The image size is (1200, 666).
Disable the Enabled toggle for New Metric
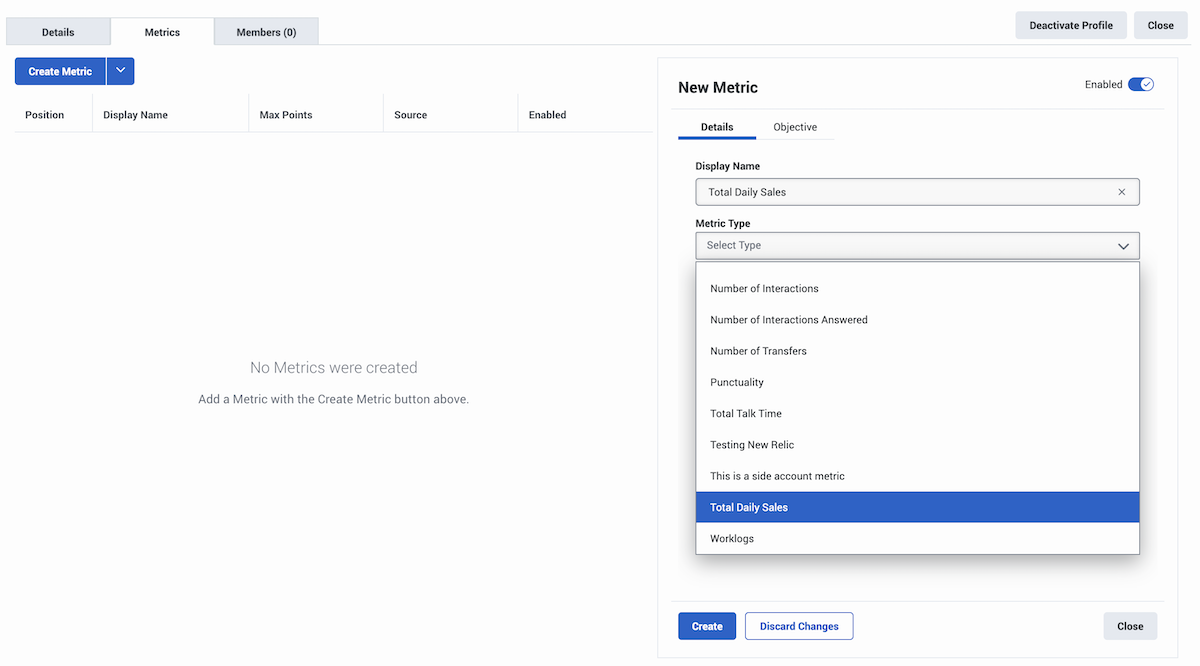[x=1141, y=84]
